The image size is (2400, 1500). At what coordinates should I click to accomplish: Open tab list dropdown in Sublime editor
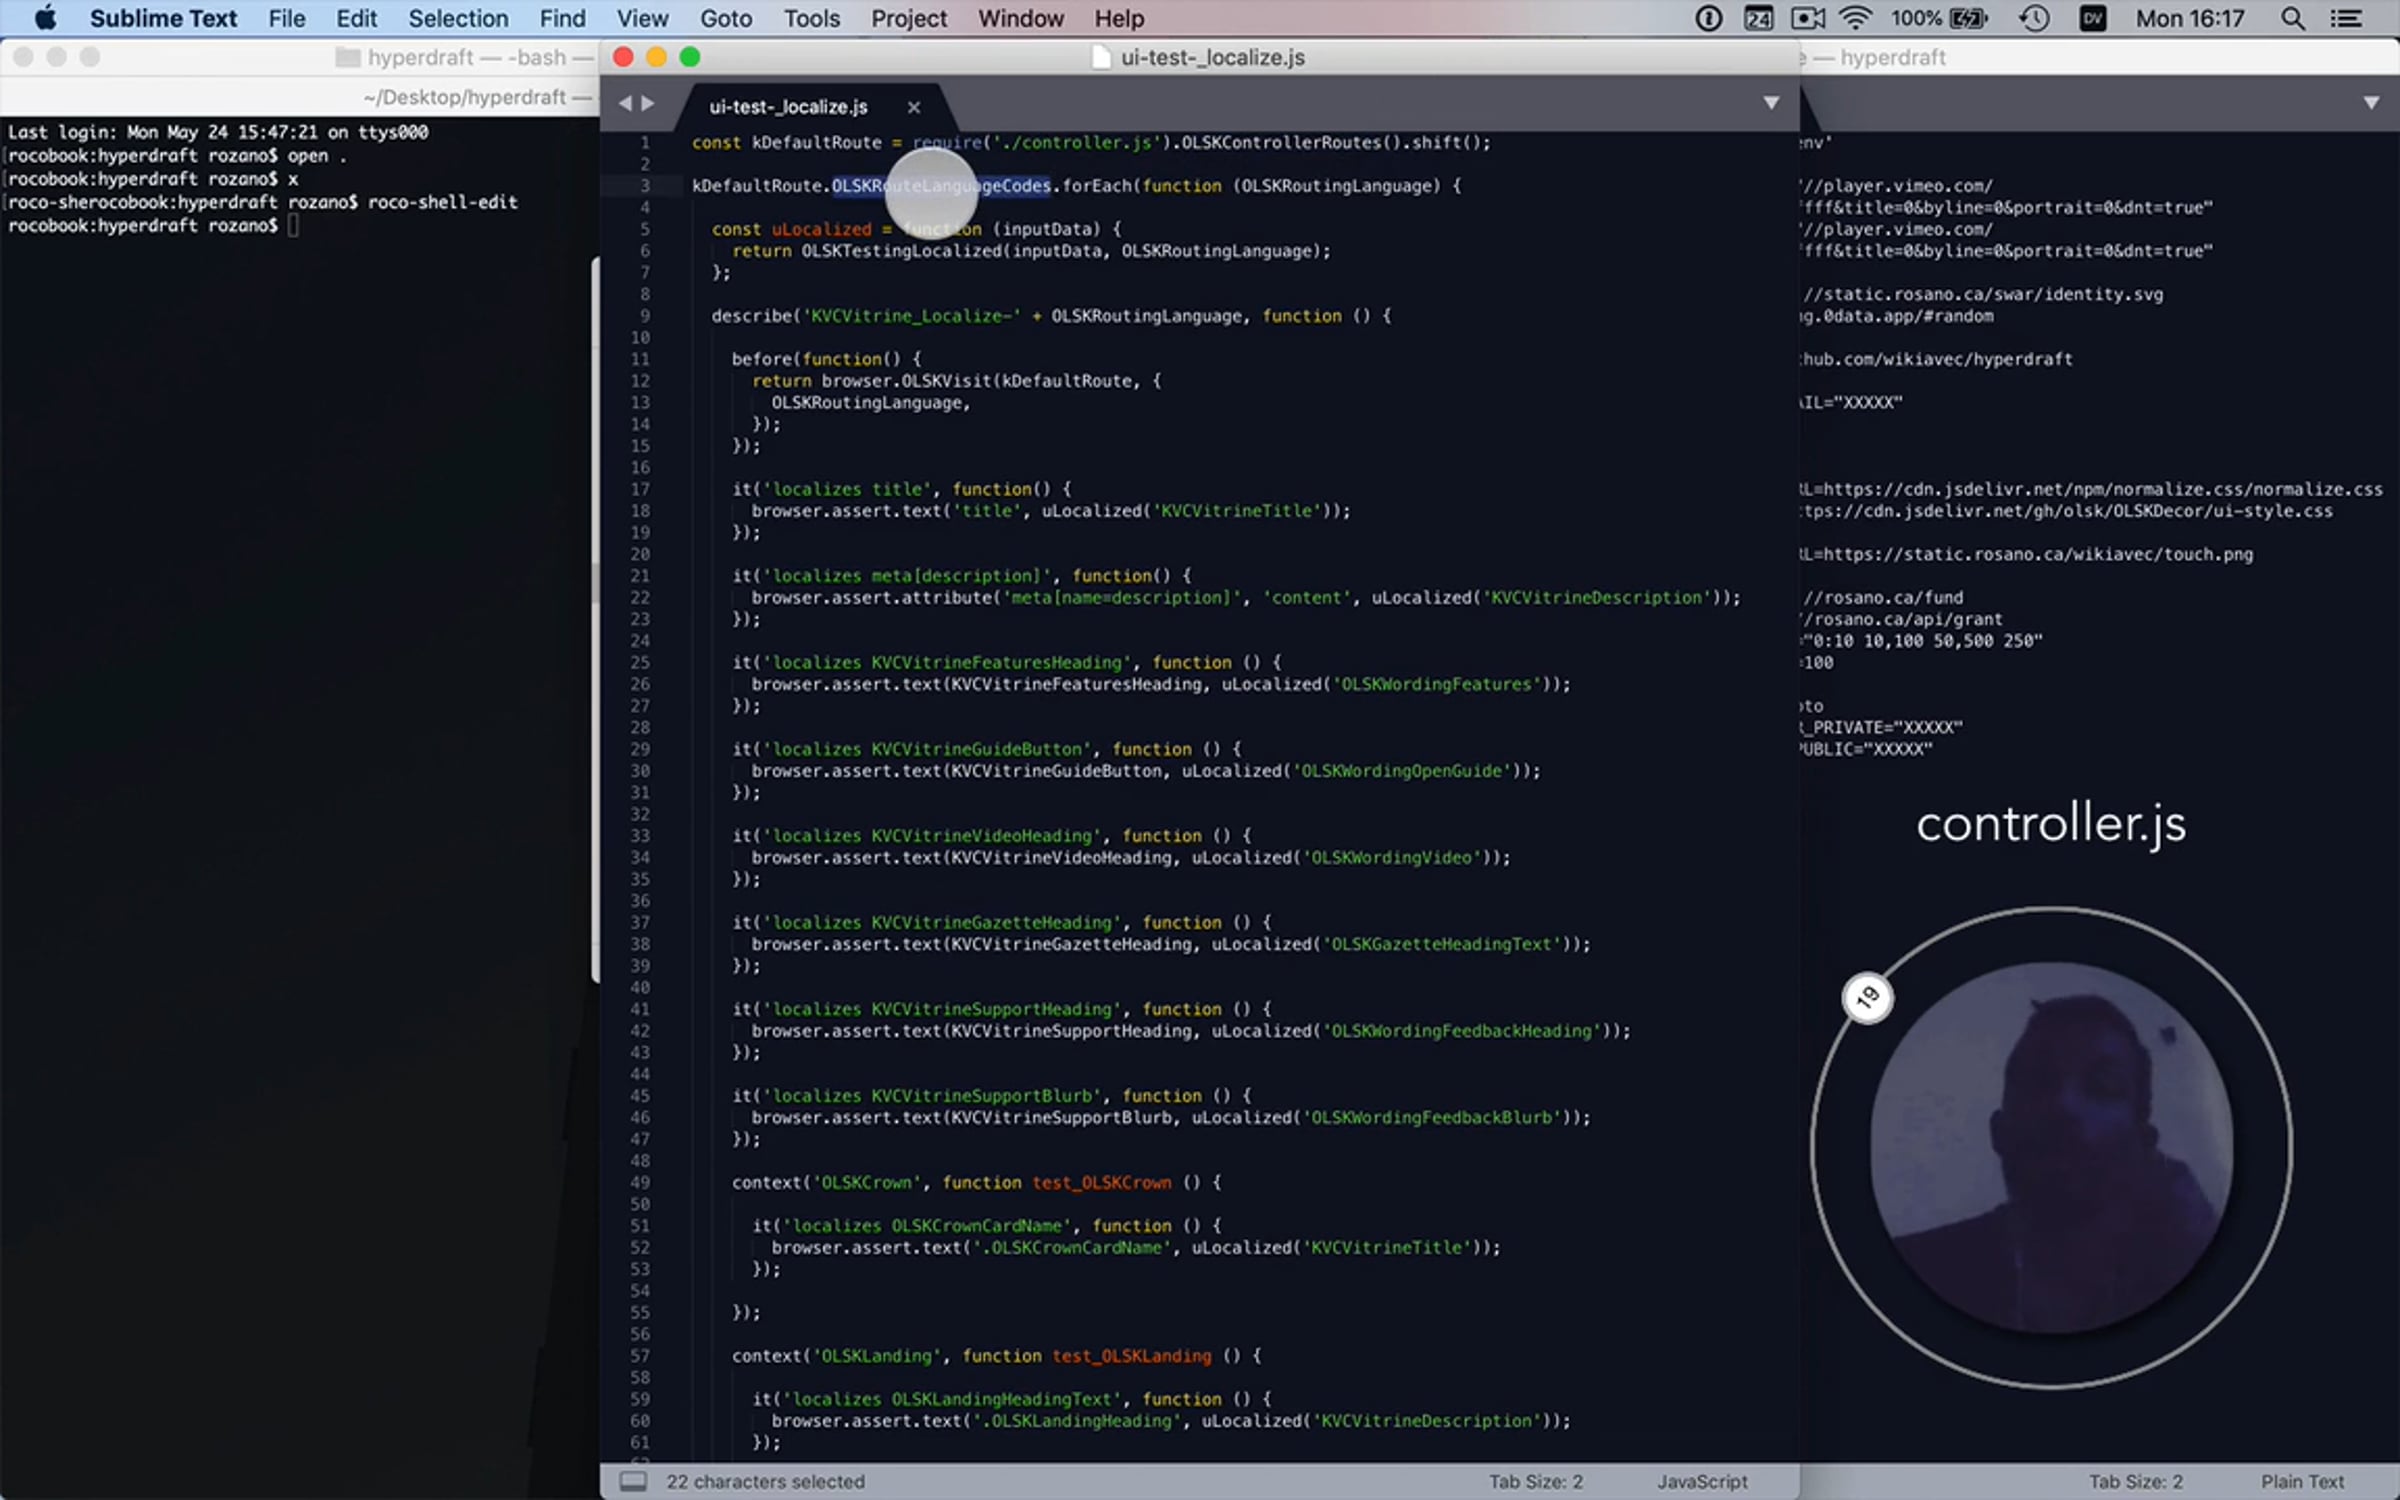click(1771, 103)
